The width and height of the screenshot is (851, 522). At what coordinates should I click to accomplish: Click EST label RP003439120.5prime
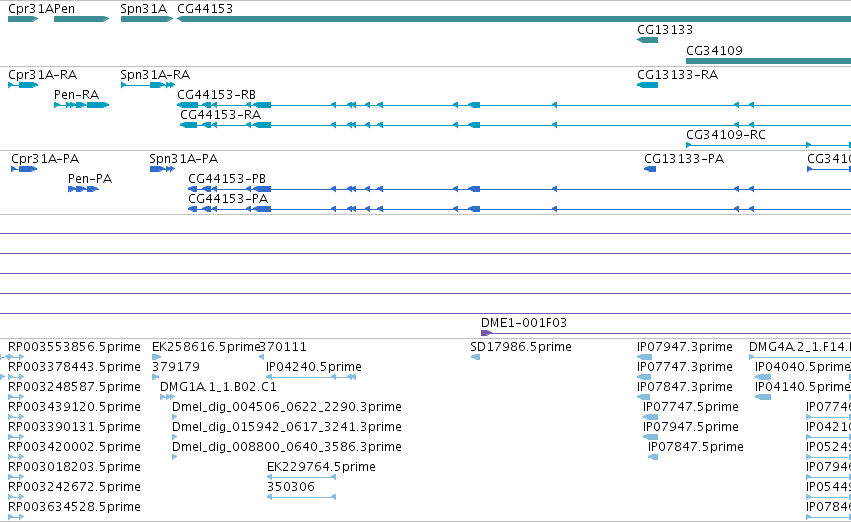(x=74, y=407)
